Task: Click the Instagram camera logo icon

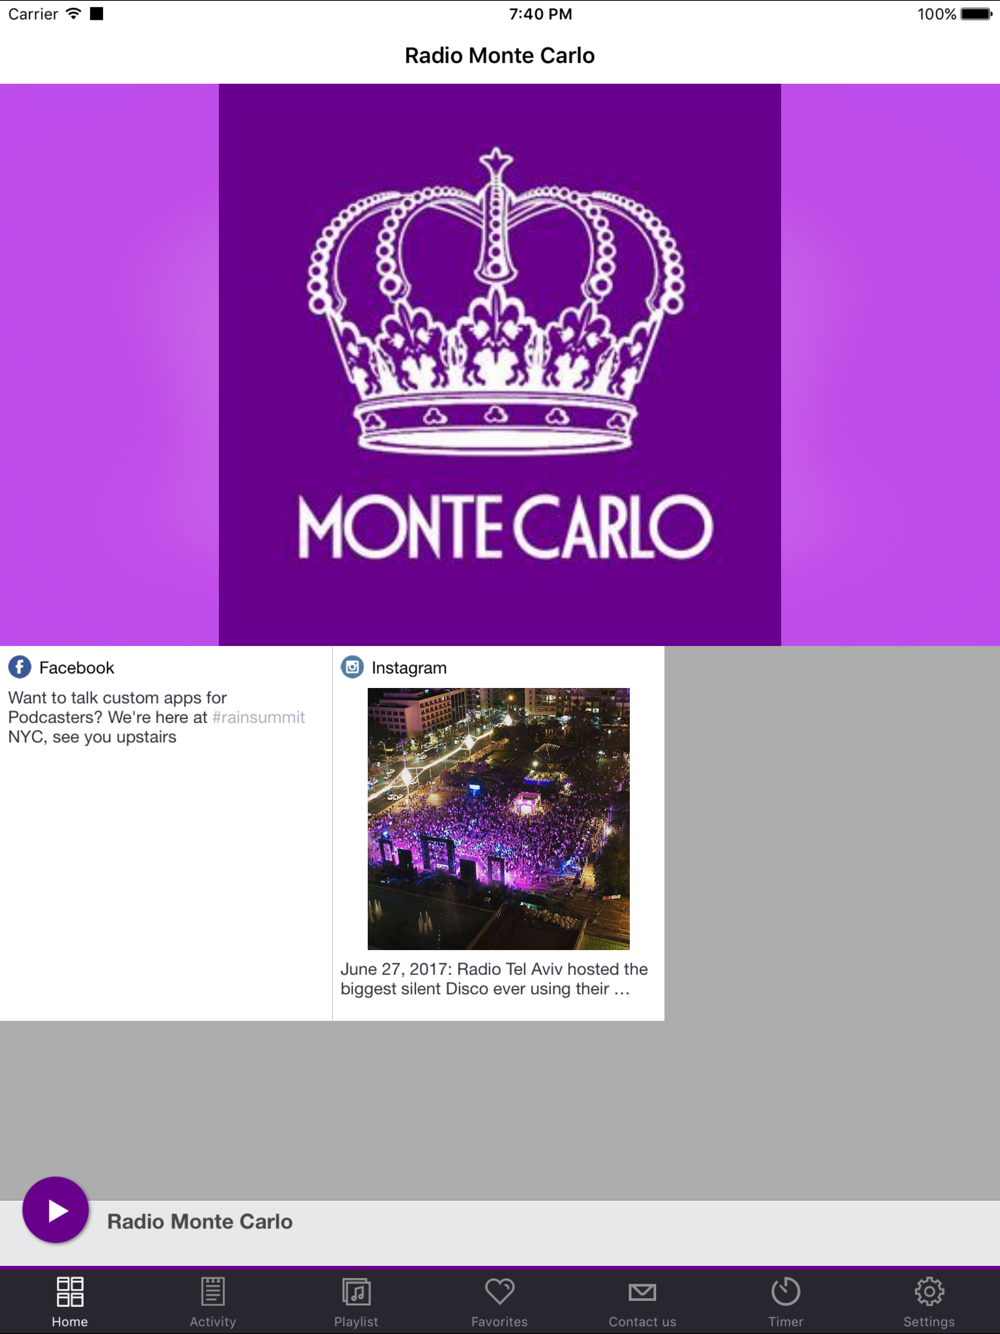Action: [352, 667]
